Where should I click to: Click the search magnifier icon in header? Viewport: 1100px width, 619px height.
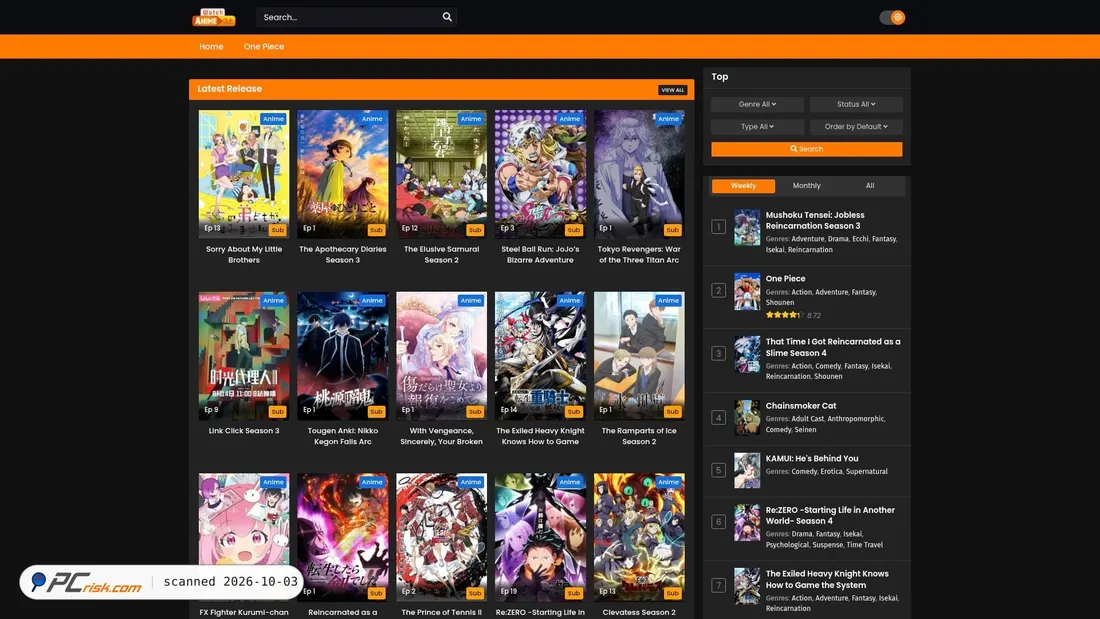447,17
